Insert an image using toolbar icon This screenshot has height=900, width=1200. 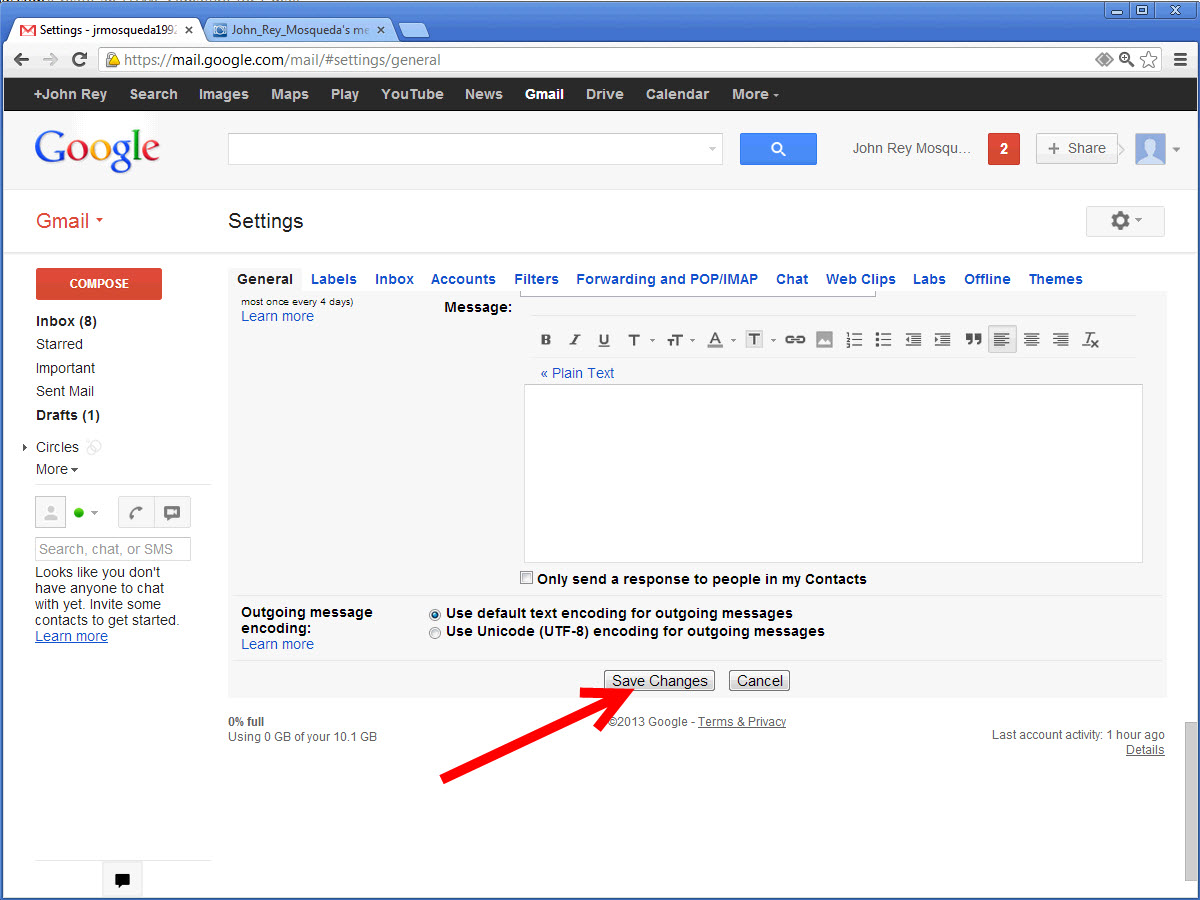coord(824,340)
